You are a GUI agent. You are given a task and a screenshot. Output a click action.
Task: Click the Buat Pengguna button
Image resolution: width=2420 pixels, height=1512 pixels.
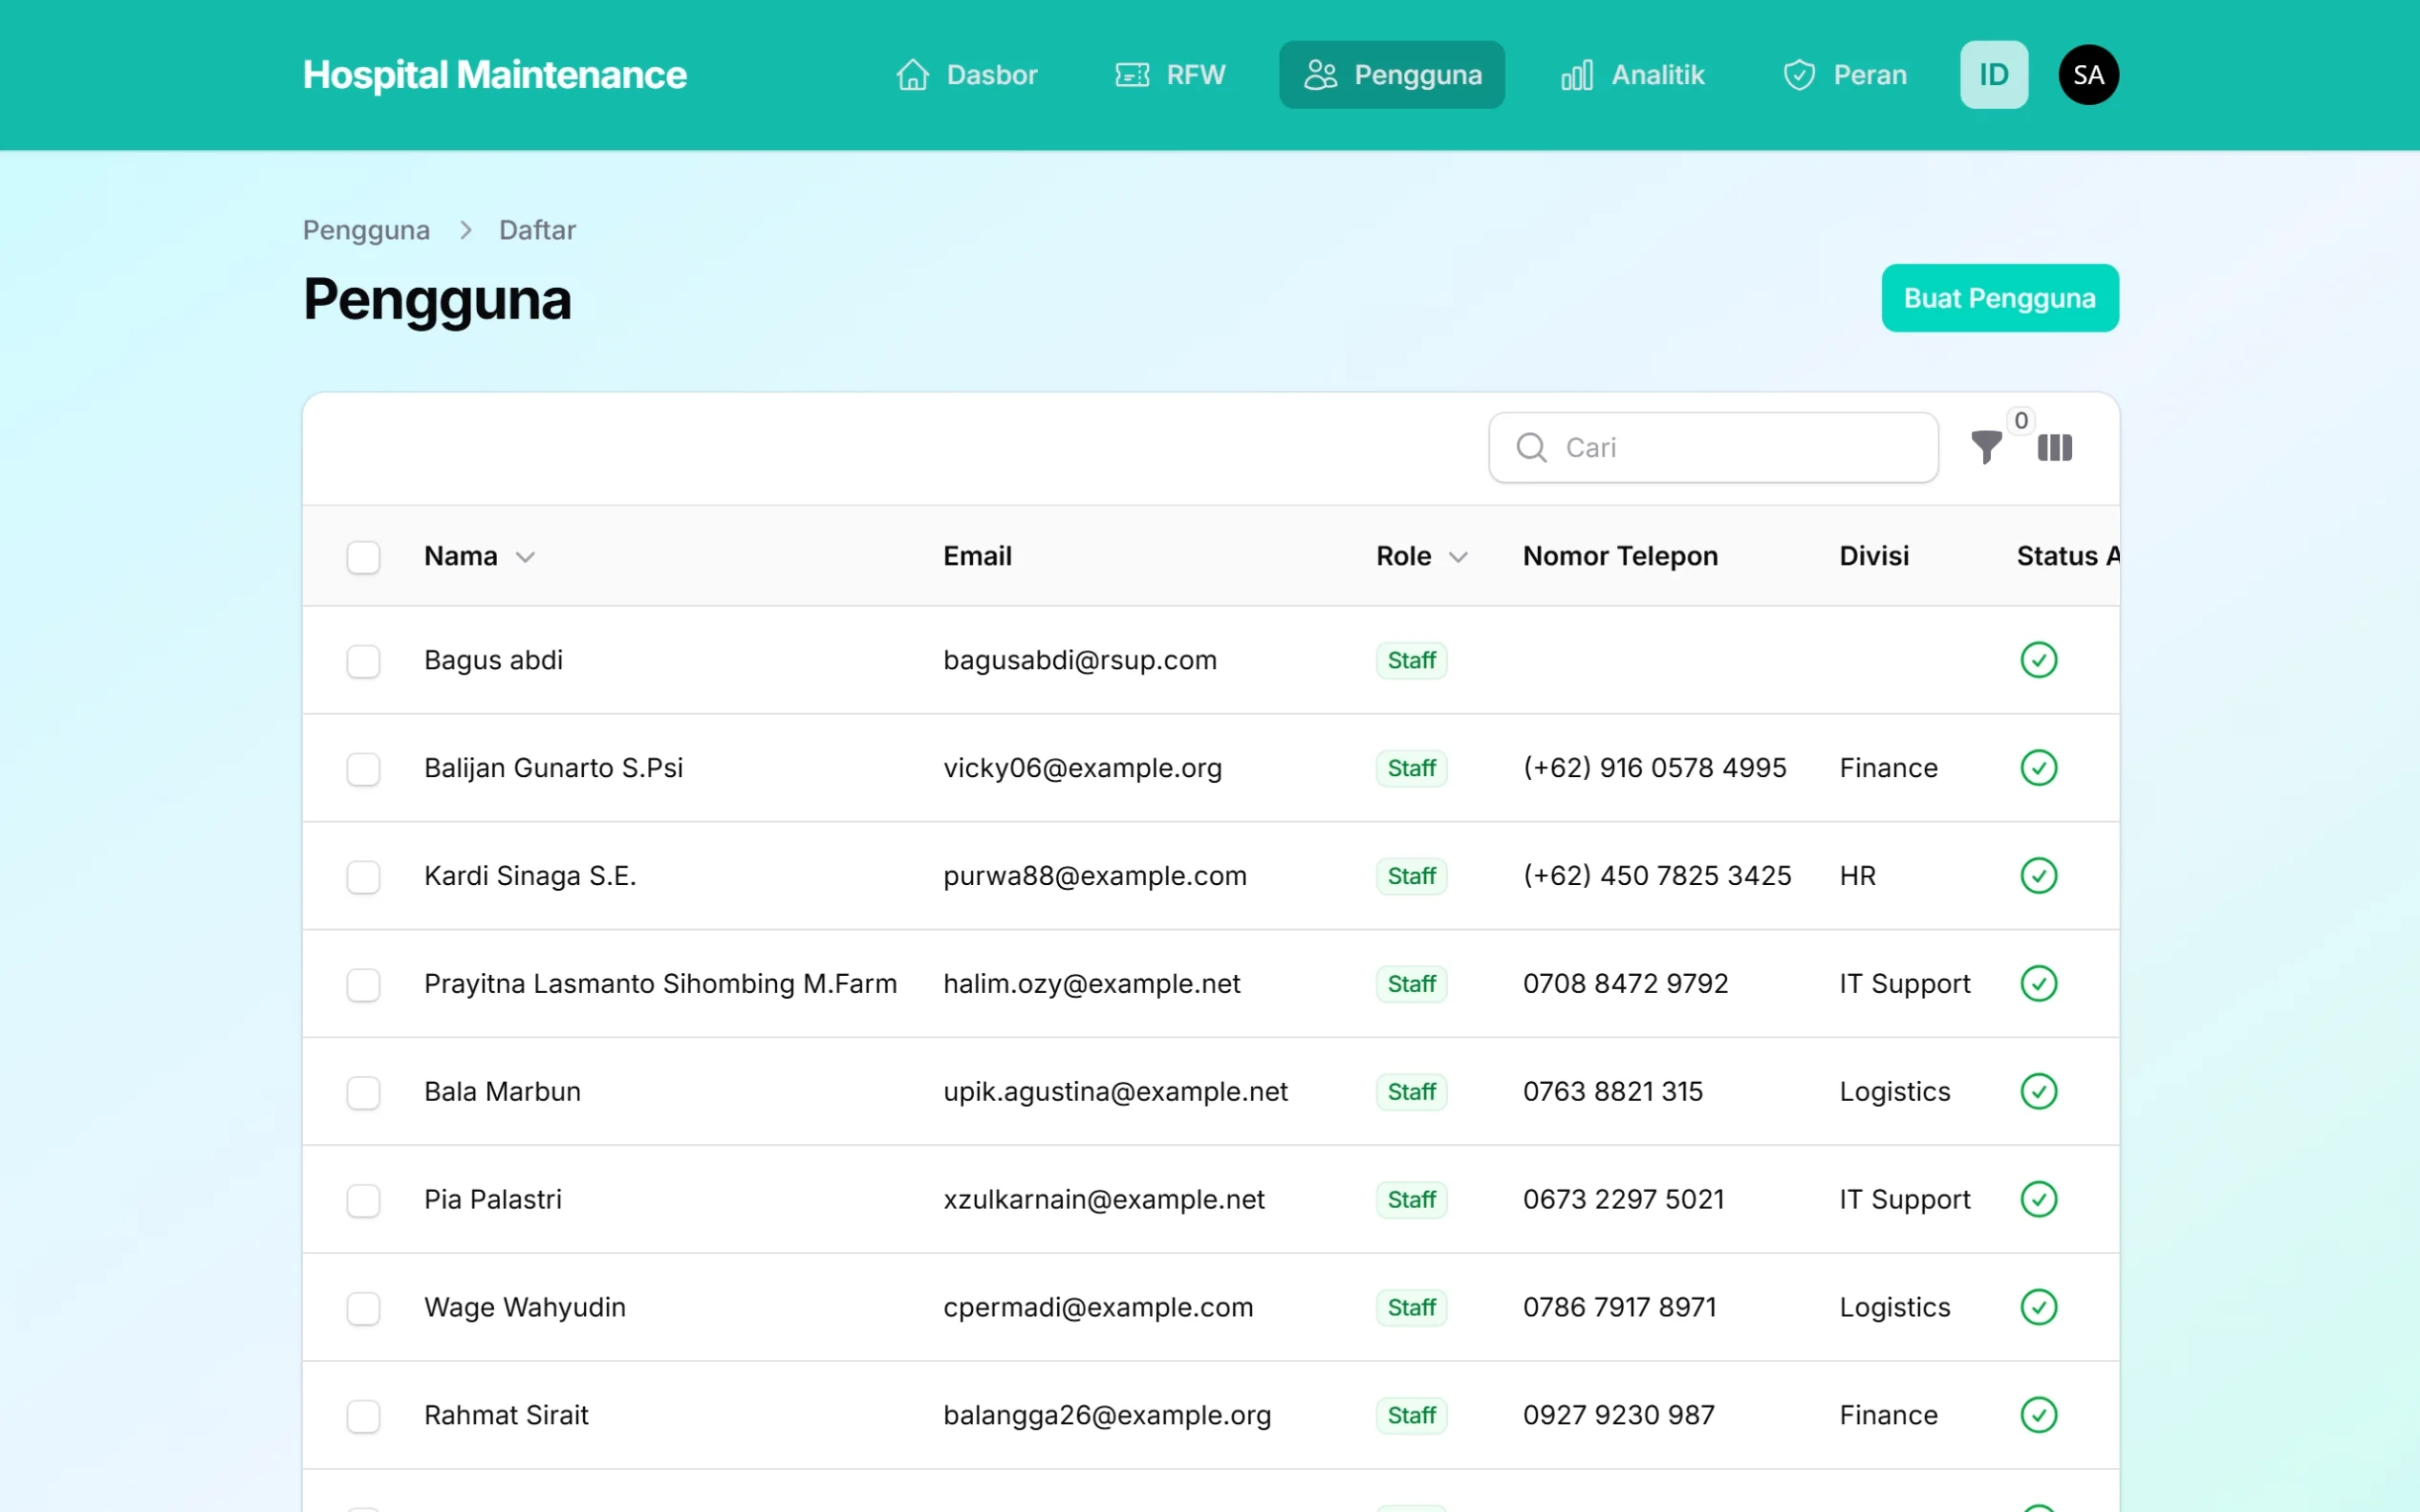[x=1999, y=297]
